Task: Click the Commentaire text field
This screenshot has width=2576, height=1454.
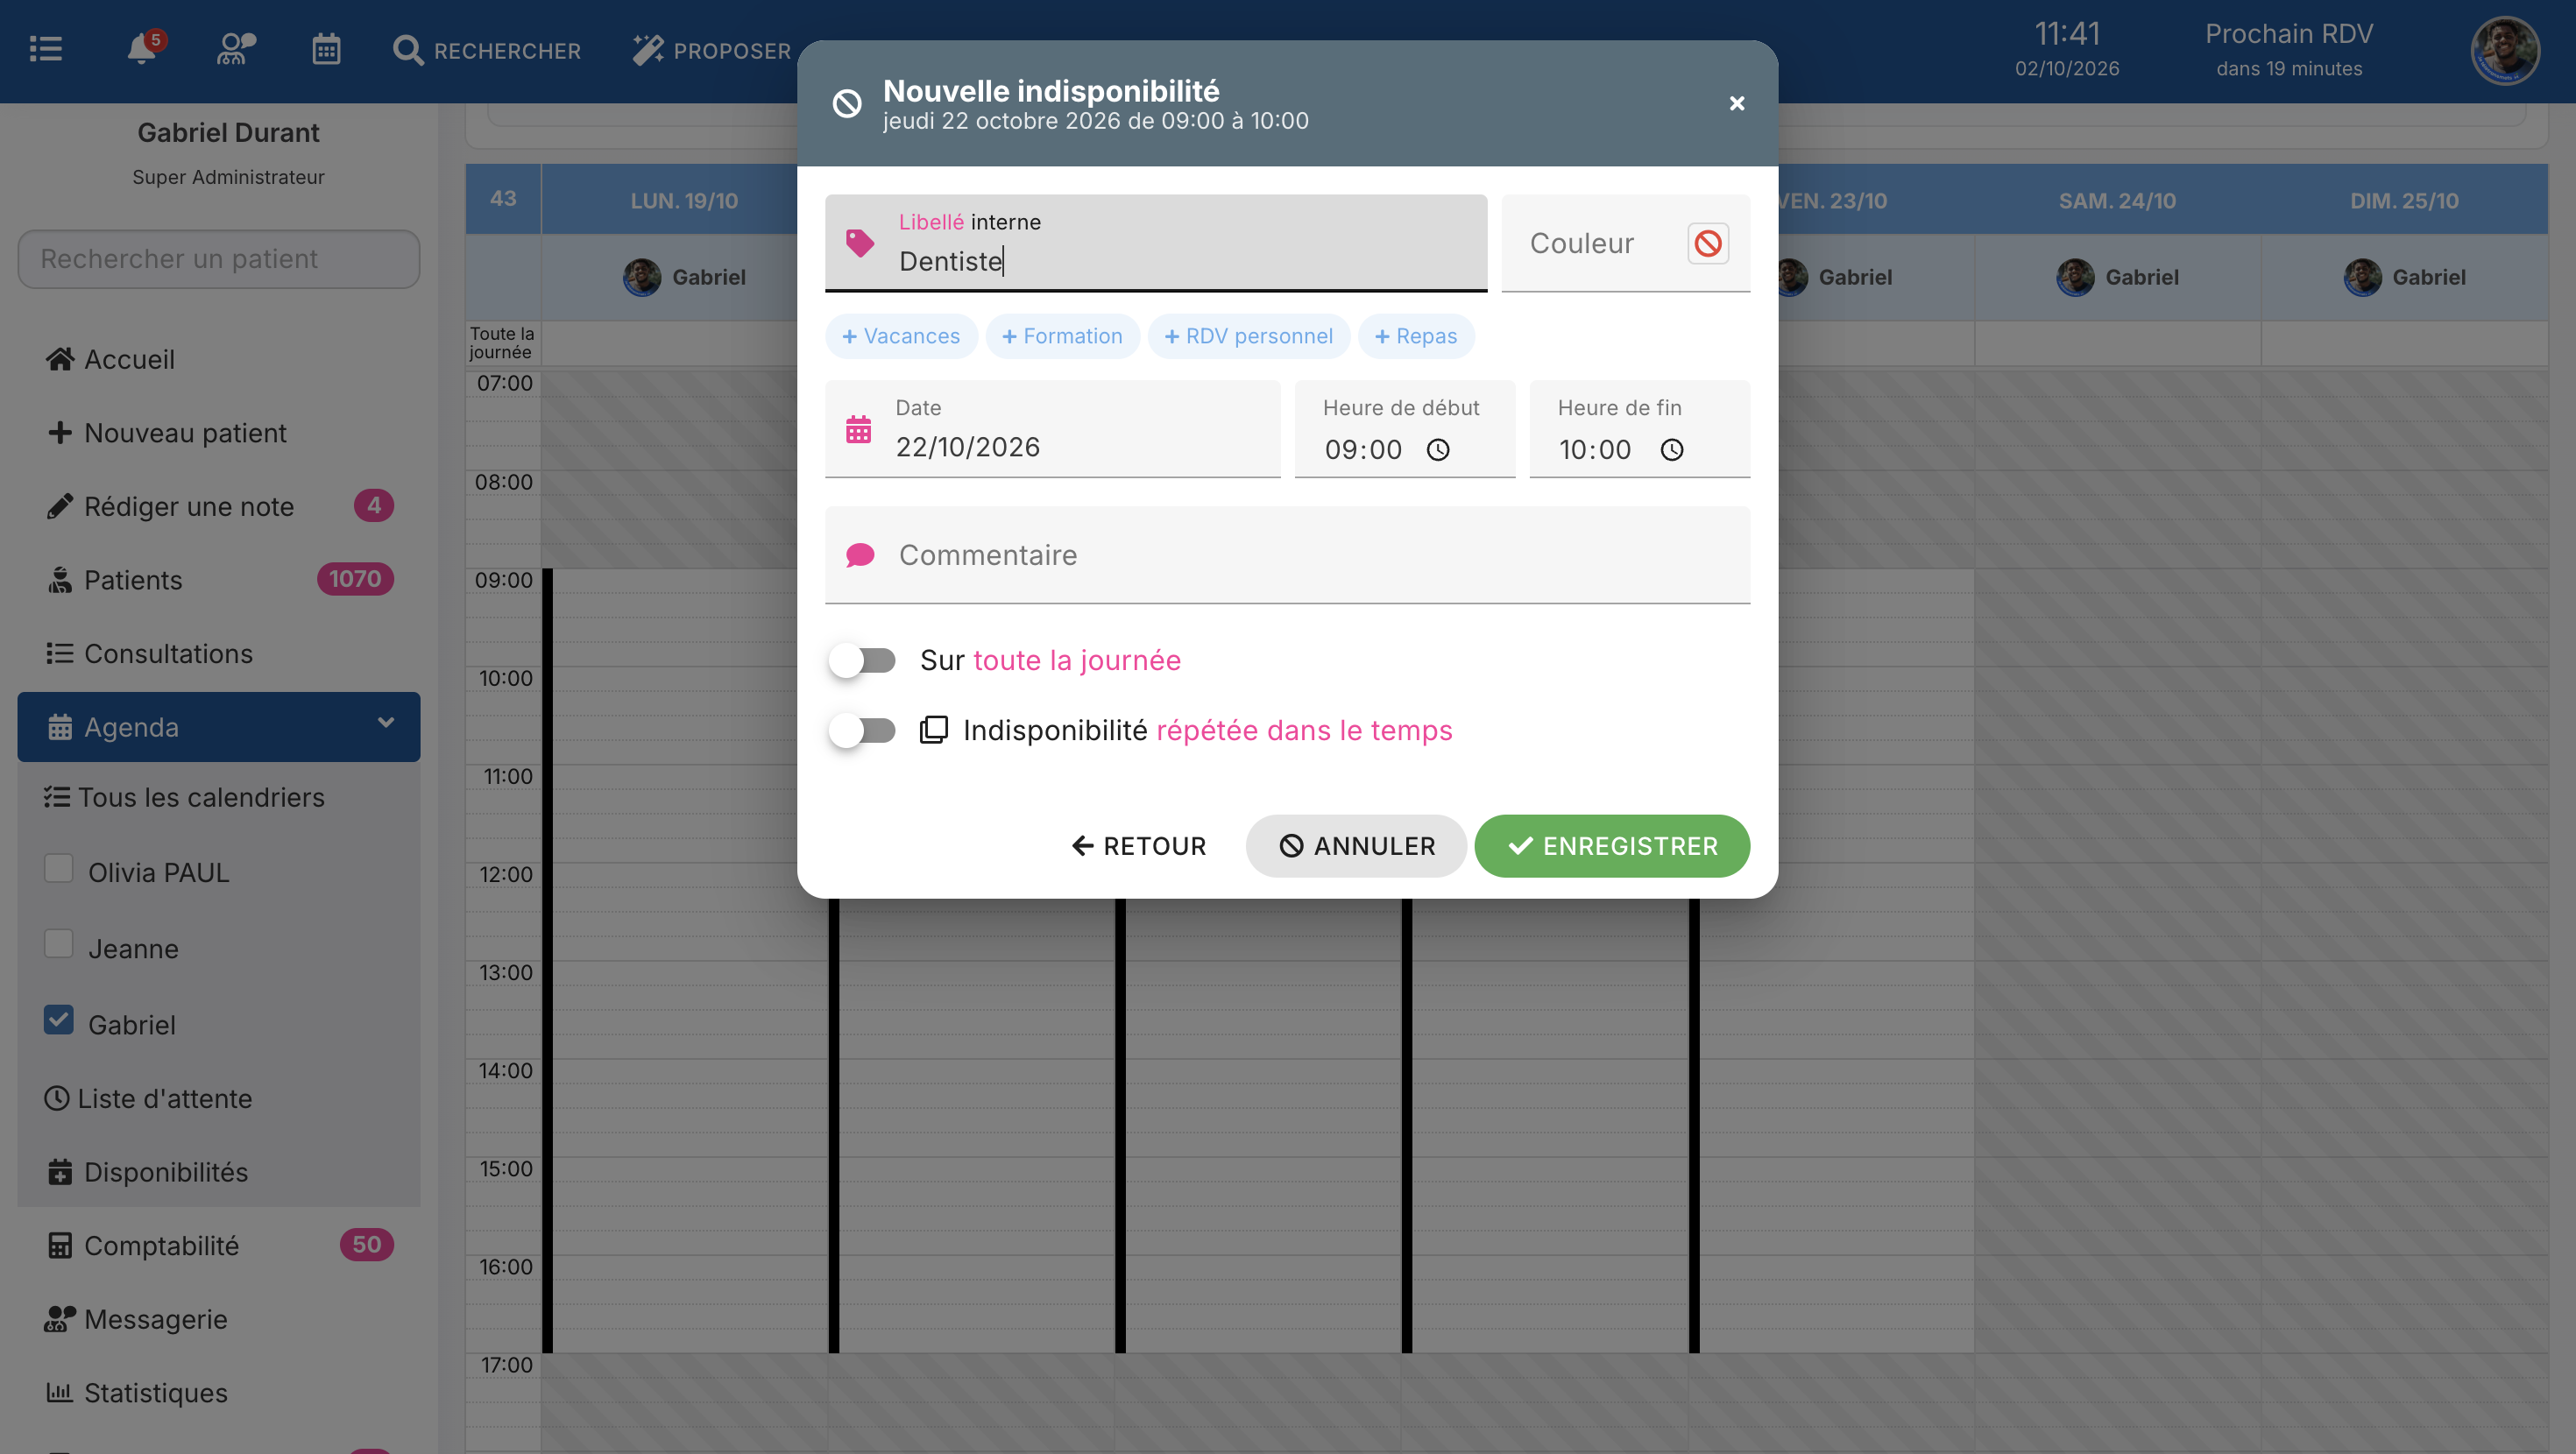Action: (x=1287, y=555)
